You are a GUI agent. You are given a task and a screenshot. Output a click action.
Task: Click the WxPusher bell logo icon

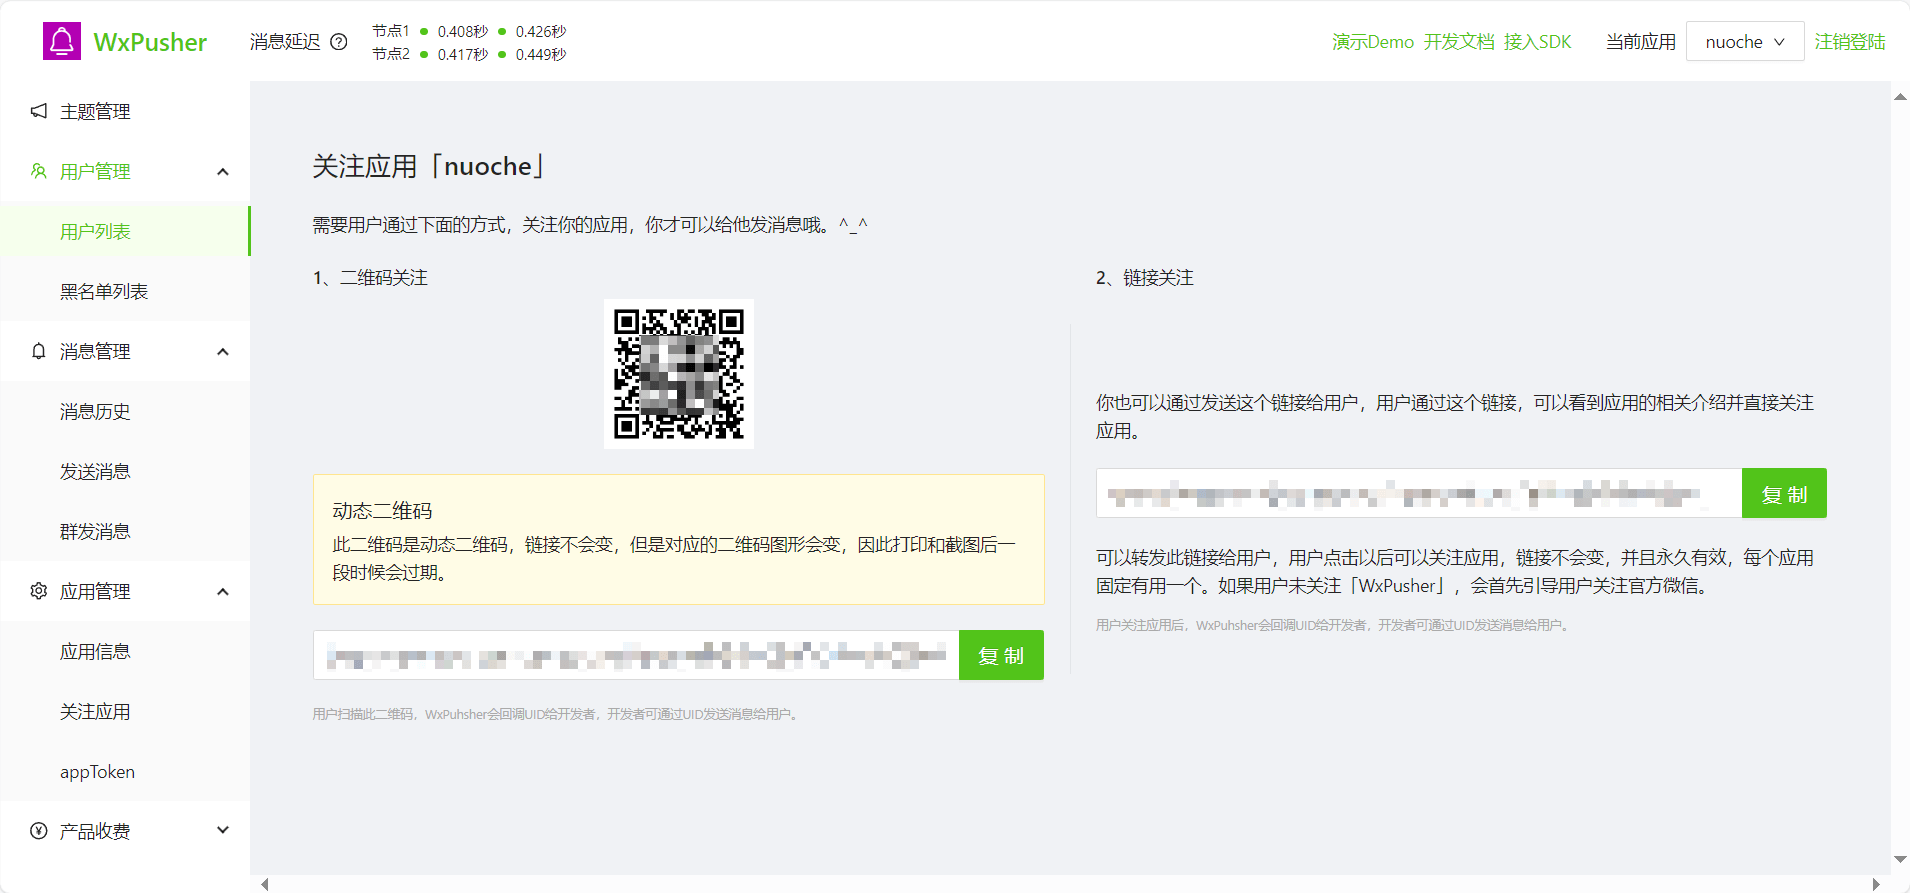pyautogui.click(x=62, y=41)
